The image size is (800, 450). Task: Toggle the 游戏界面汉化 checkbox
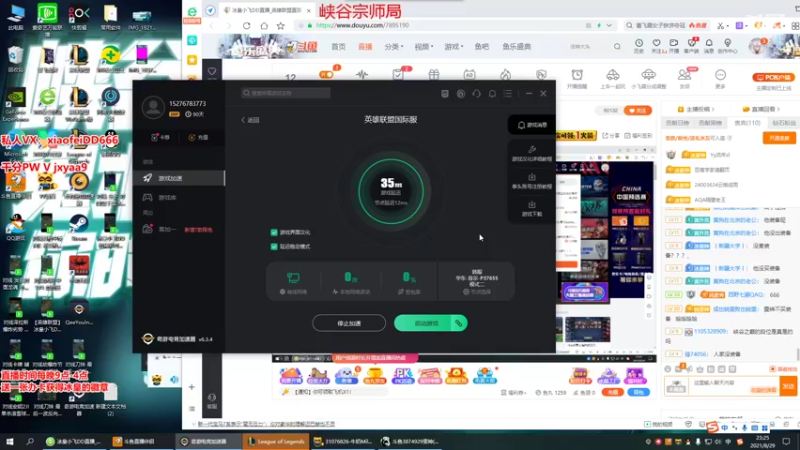(x=274, y=232)
